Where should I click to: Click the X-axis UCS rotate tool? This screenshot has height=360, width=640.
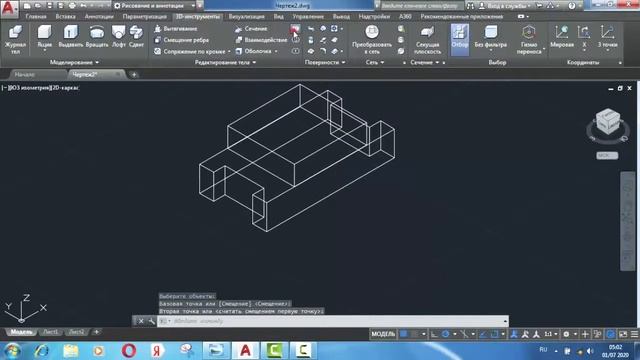584,37
